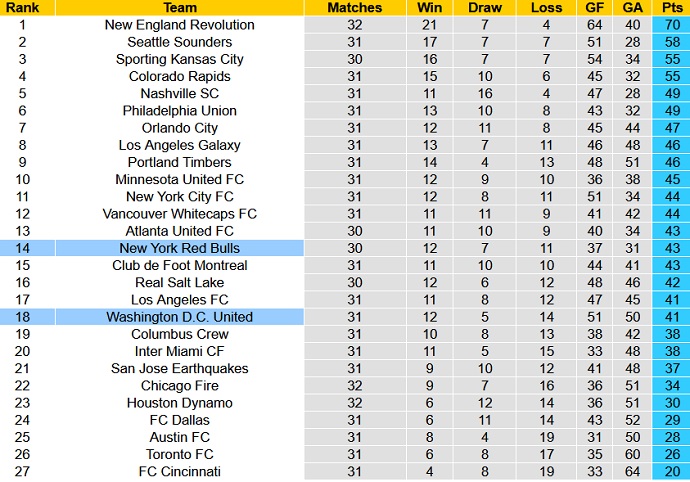Click the 20 points cell for FC Cincinnati

pyautogui.click(x=670, y=471)
